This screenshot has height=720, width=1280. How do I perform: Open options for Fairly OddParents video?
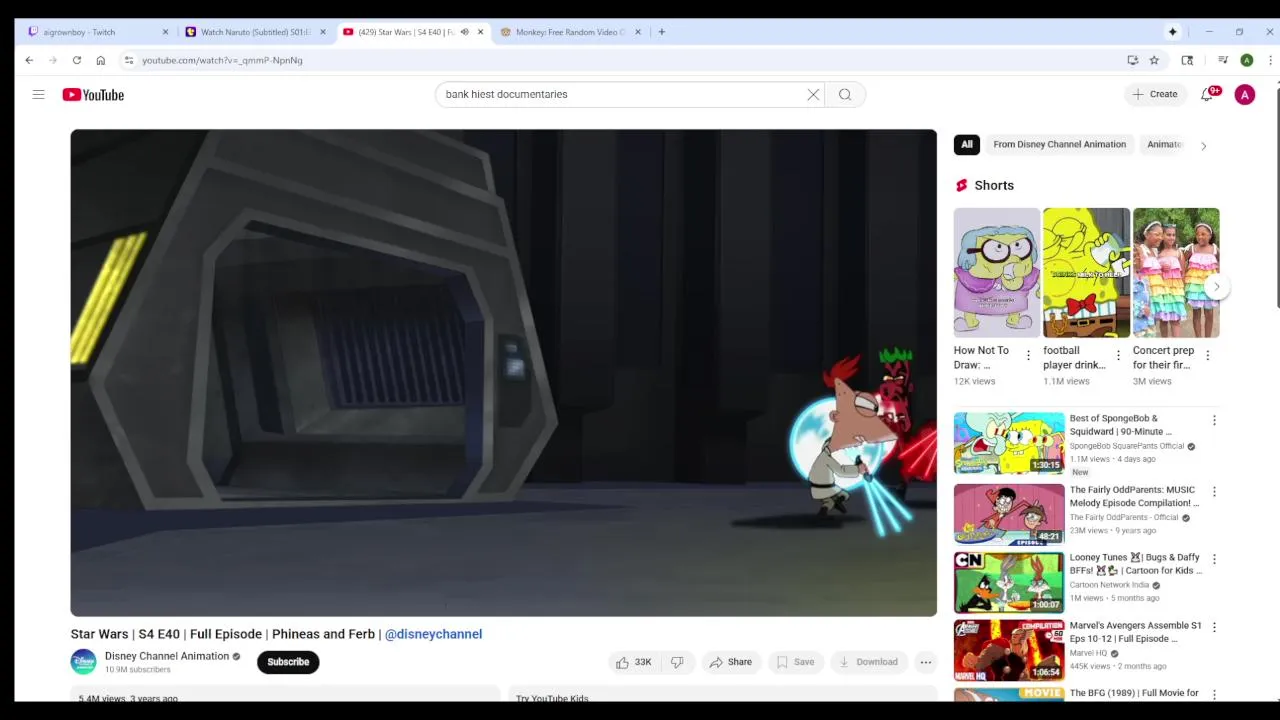1214,492
